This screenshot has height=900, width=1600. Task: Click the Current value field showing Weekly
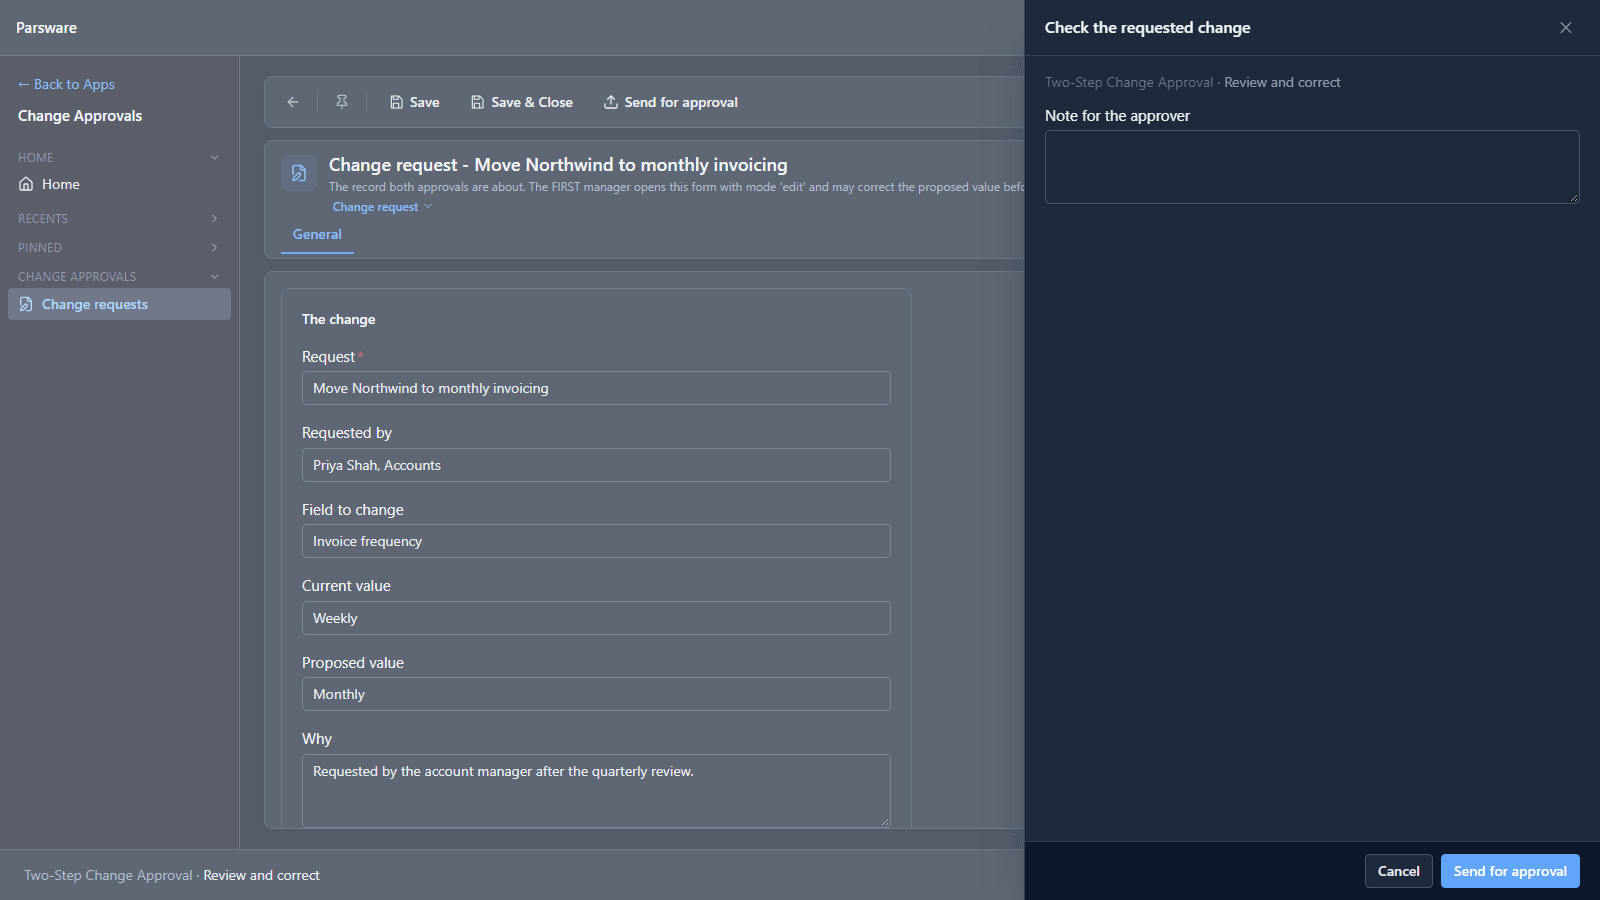pos(596,618)
